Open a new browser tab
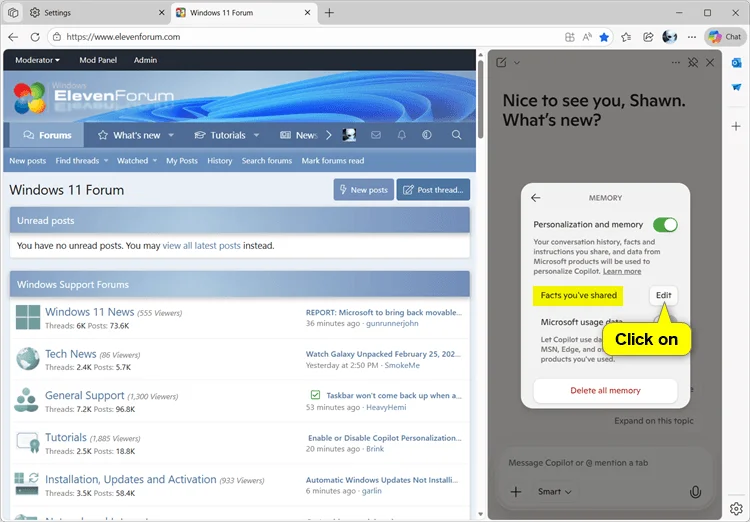750x522 pixels. [329, 13]
